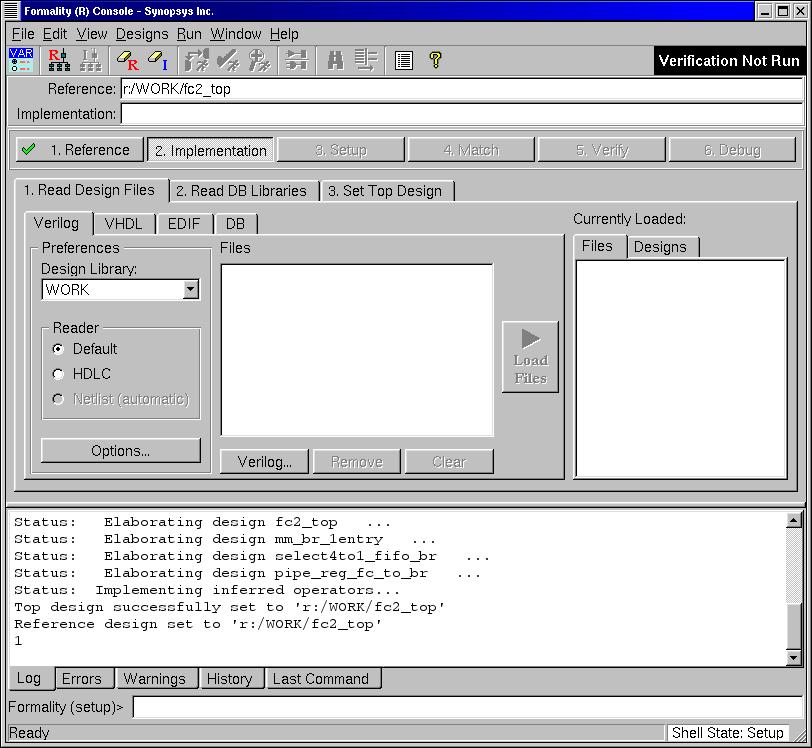Go to the 1. Reference step
Screen dimensions: 812x748
(80, 150)
